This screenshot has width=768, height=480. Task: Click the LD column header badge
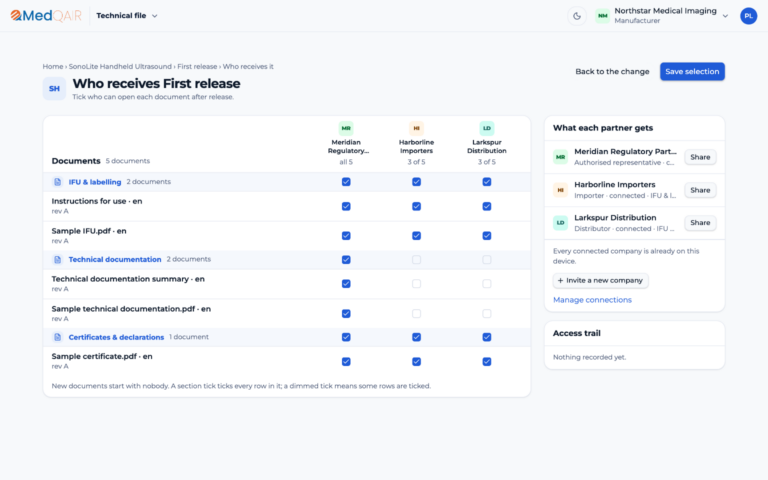(487, 128)
